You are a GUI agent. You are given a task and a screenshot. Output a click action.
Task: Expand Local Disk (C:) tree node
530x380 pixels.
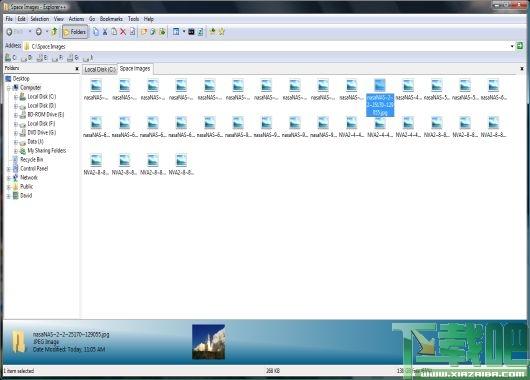point(16,97)
